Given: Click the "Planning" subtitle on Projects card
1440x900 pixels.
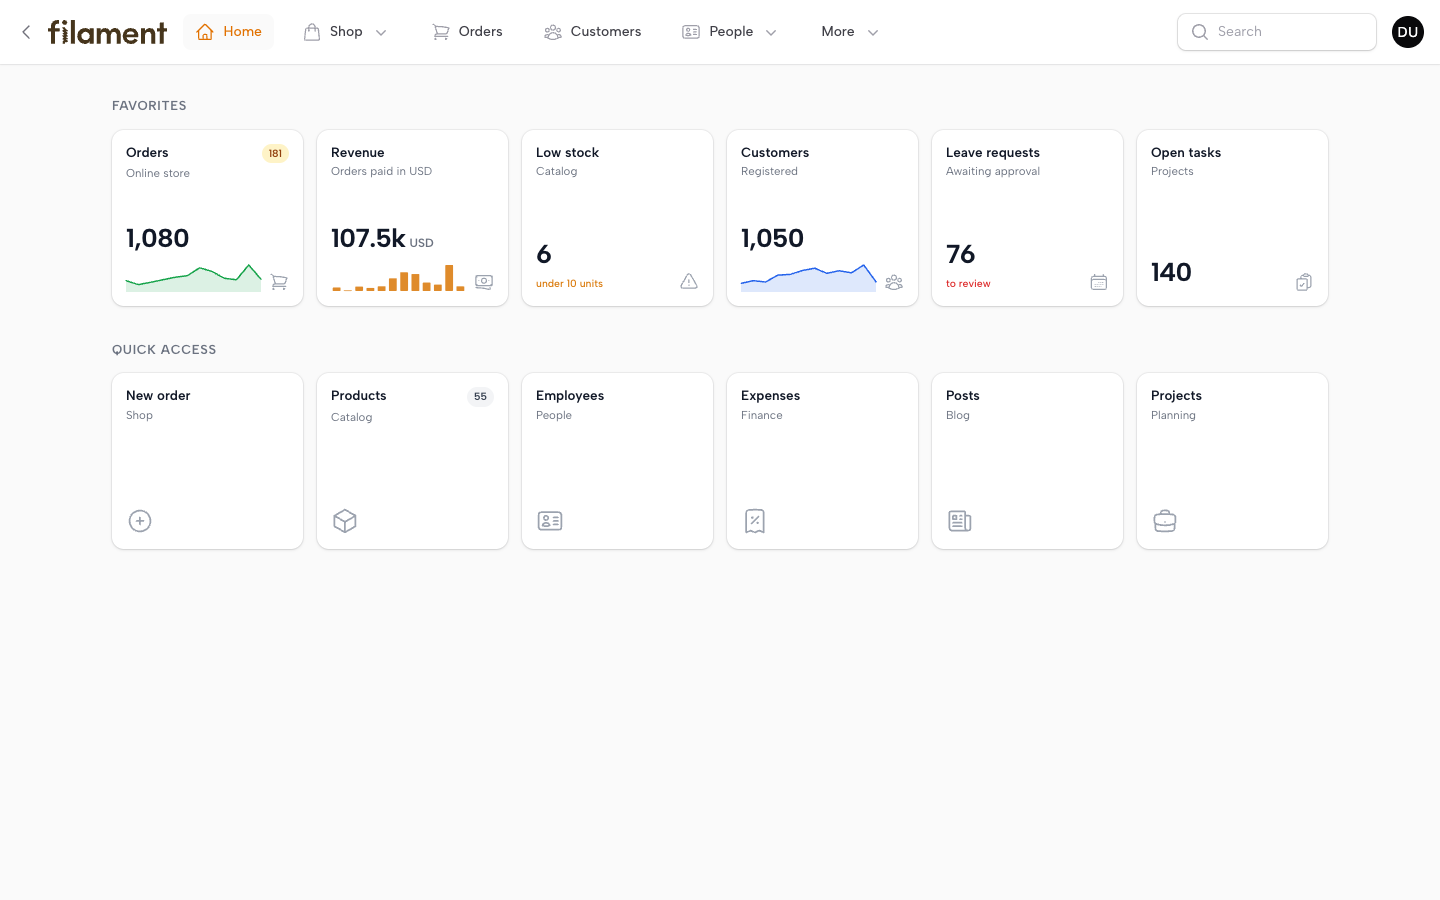Looking at the screenshot, I should point(1173,416).
